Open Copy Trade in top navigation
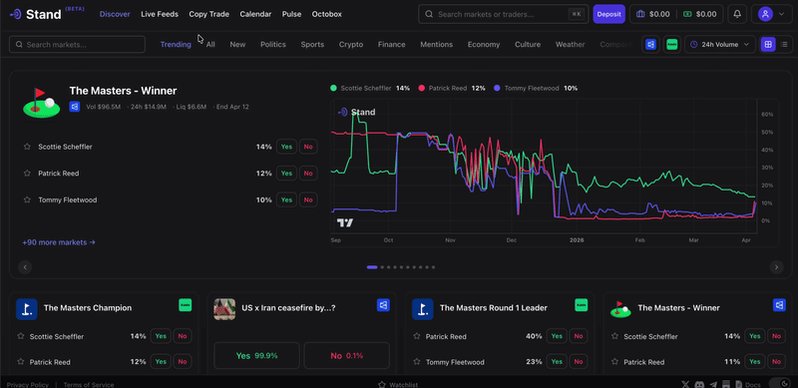Screen dimensions: 798x388 click(209, 14)
